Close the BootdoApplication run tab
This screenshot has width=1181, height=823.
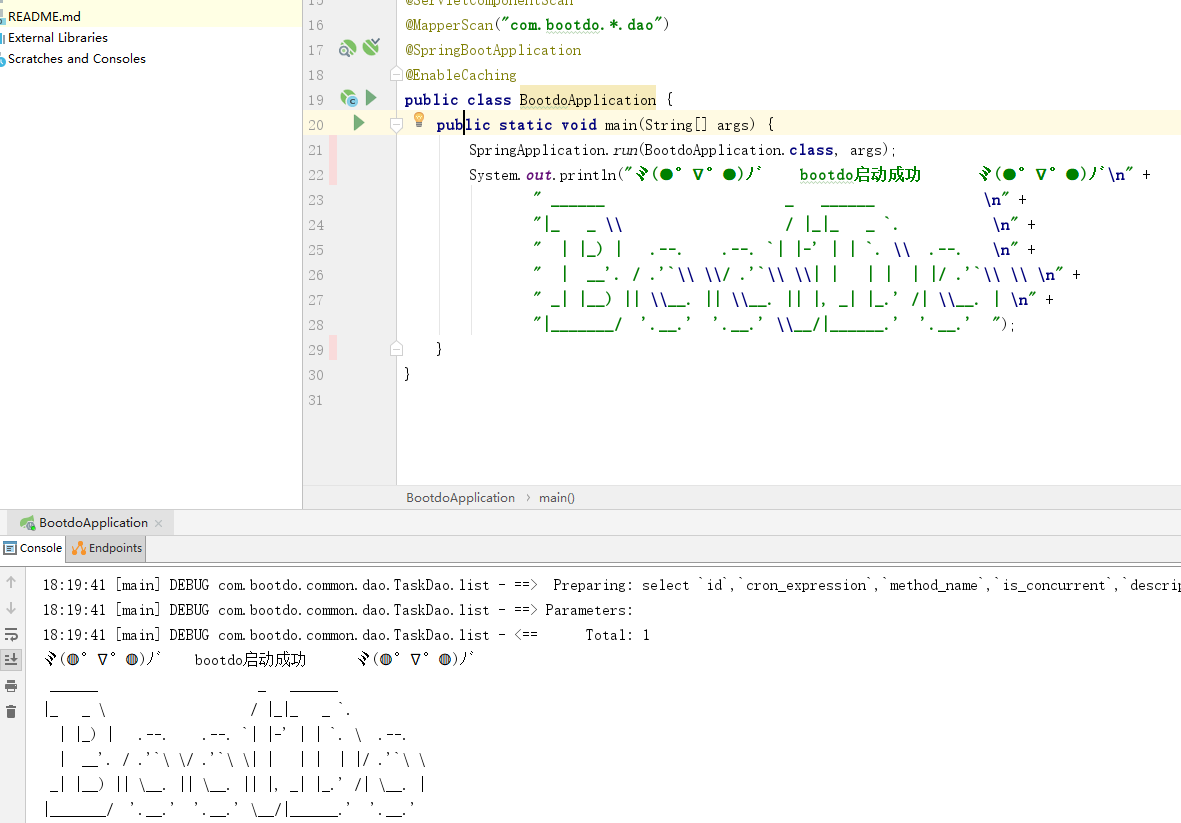(x=158, y=523)
